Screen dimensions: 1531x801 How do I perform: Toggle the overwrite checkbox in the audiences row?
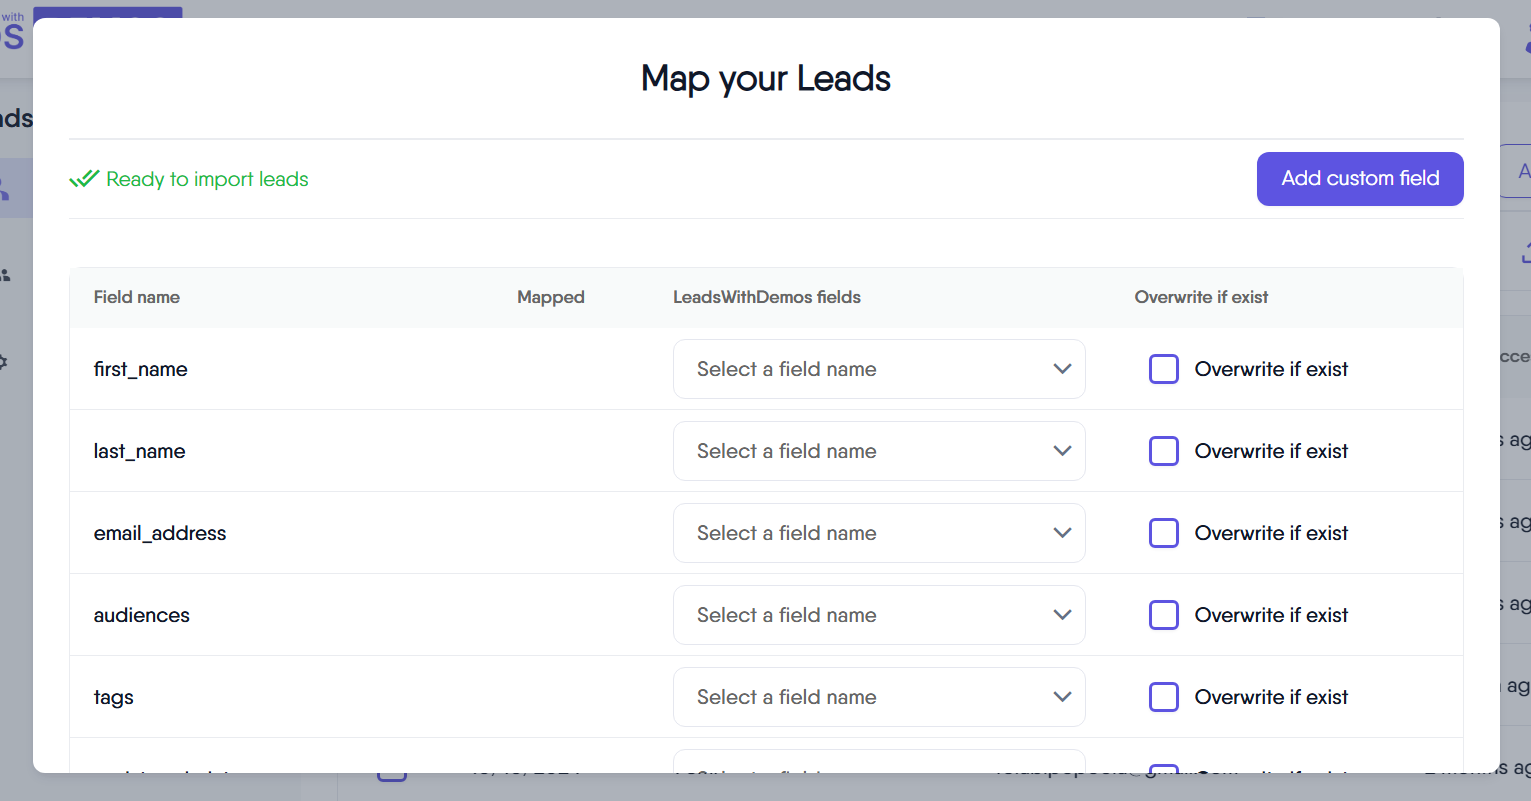point(1163,615)
